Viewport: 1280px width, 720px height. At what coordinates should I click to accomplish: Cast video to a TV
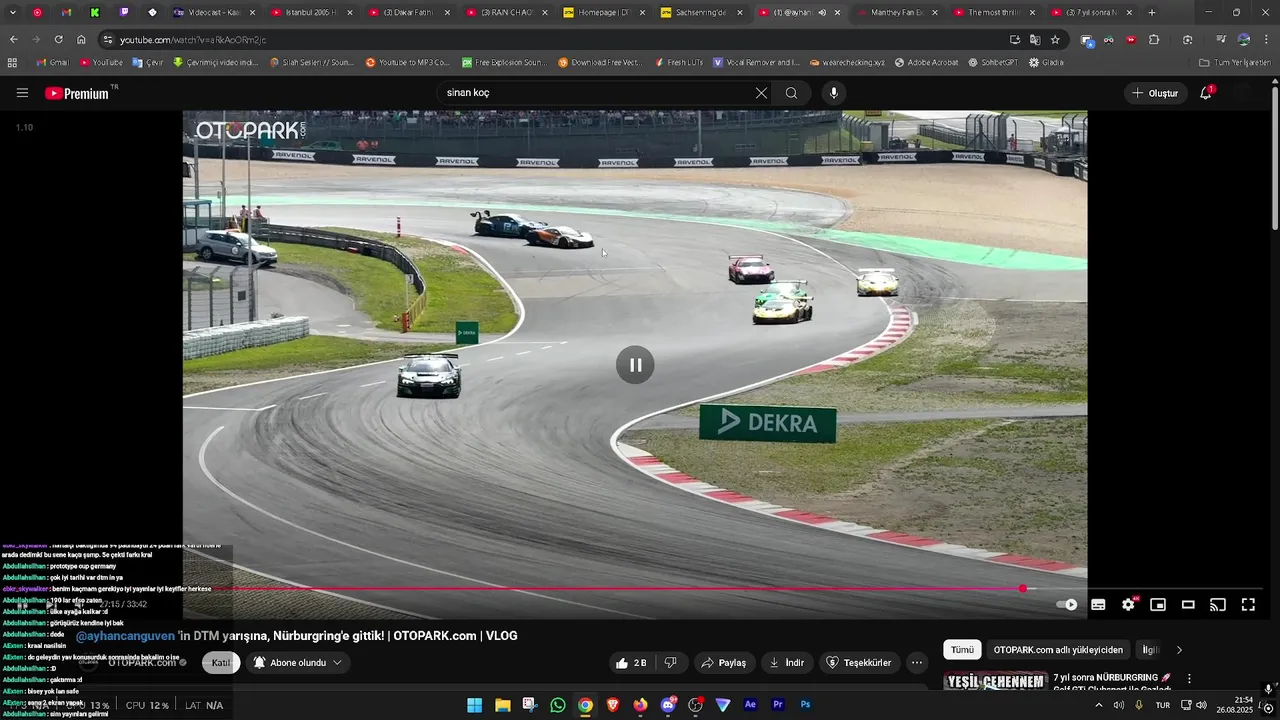tap(1218, 604)
